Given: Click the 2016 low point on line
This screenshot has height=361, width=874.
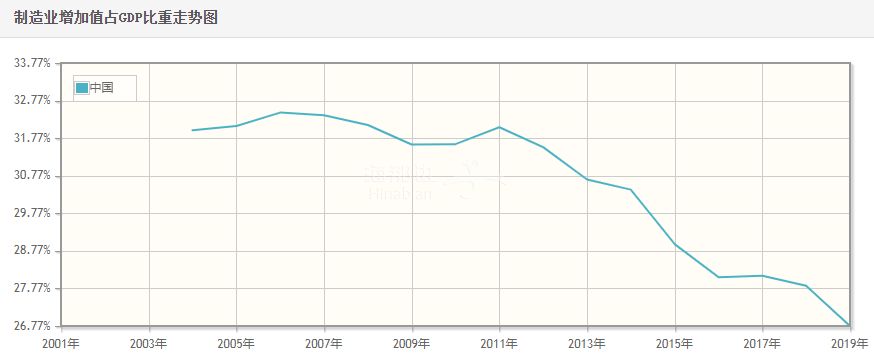Looking at the screenshot, I should pyautogui.click(x=719, y=277).
